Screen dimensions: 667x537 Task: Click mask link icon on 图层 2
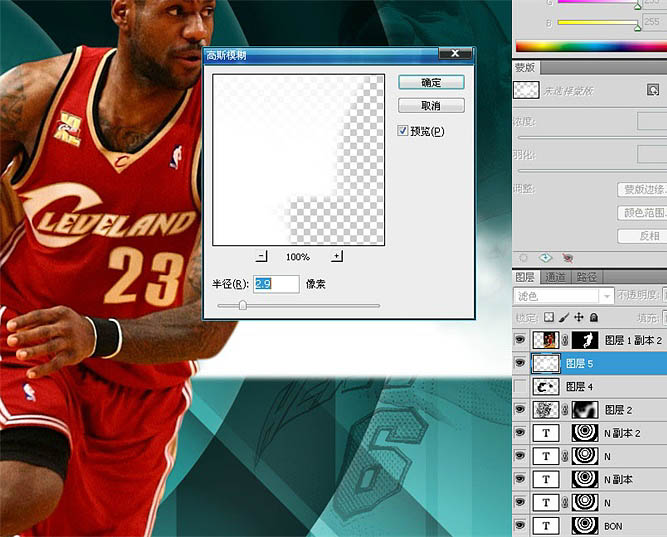(x=565, y=410)
